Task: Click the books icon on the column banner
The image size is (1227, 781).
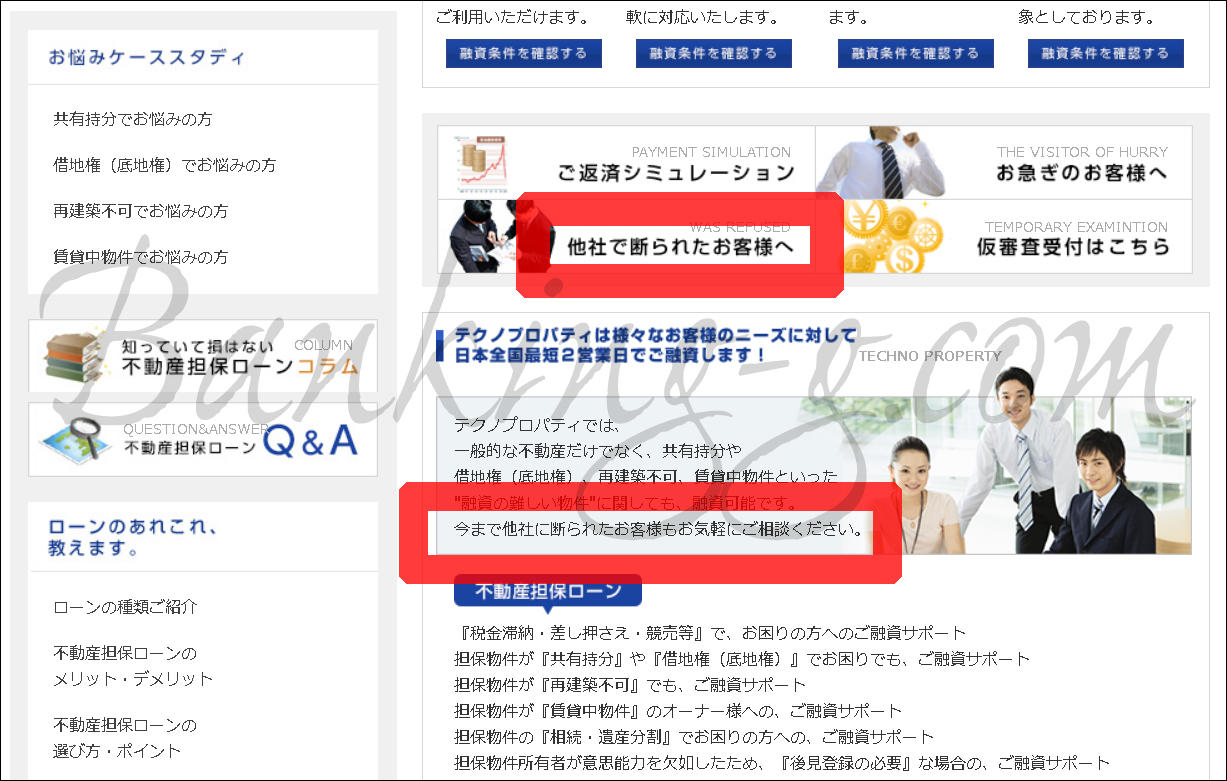Action: (x=75, y=355)
